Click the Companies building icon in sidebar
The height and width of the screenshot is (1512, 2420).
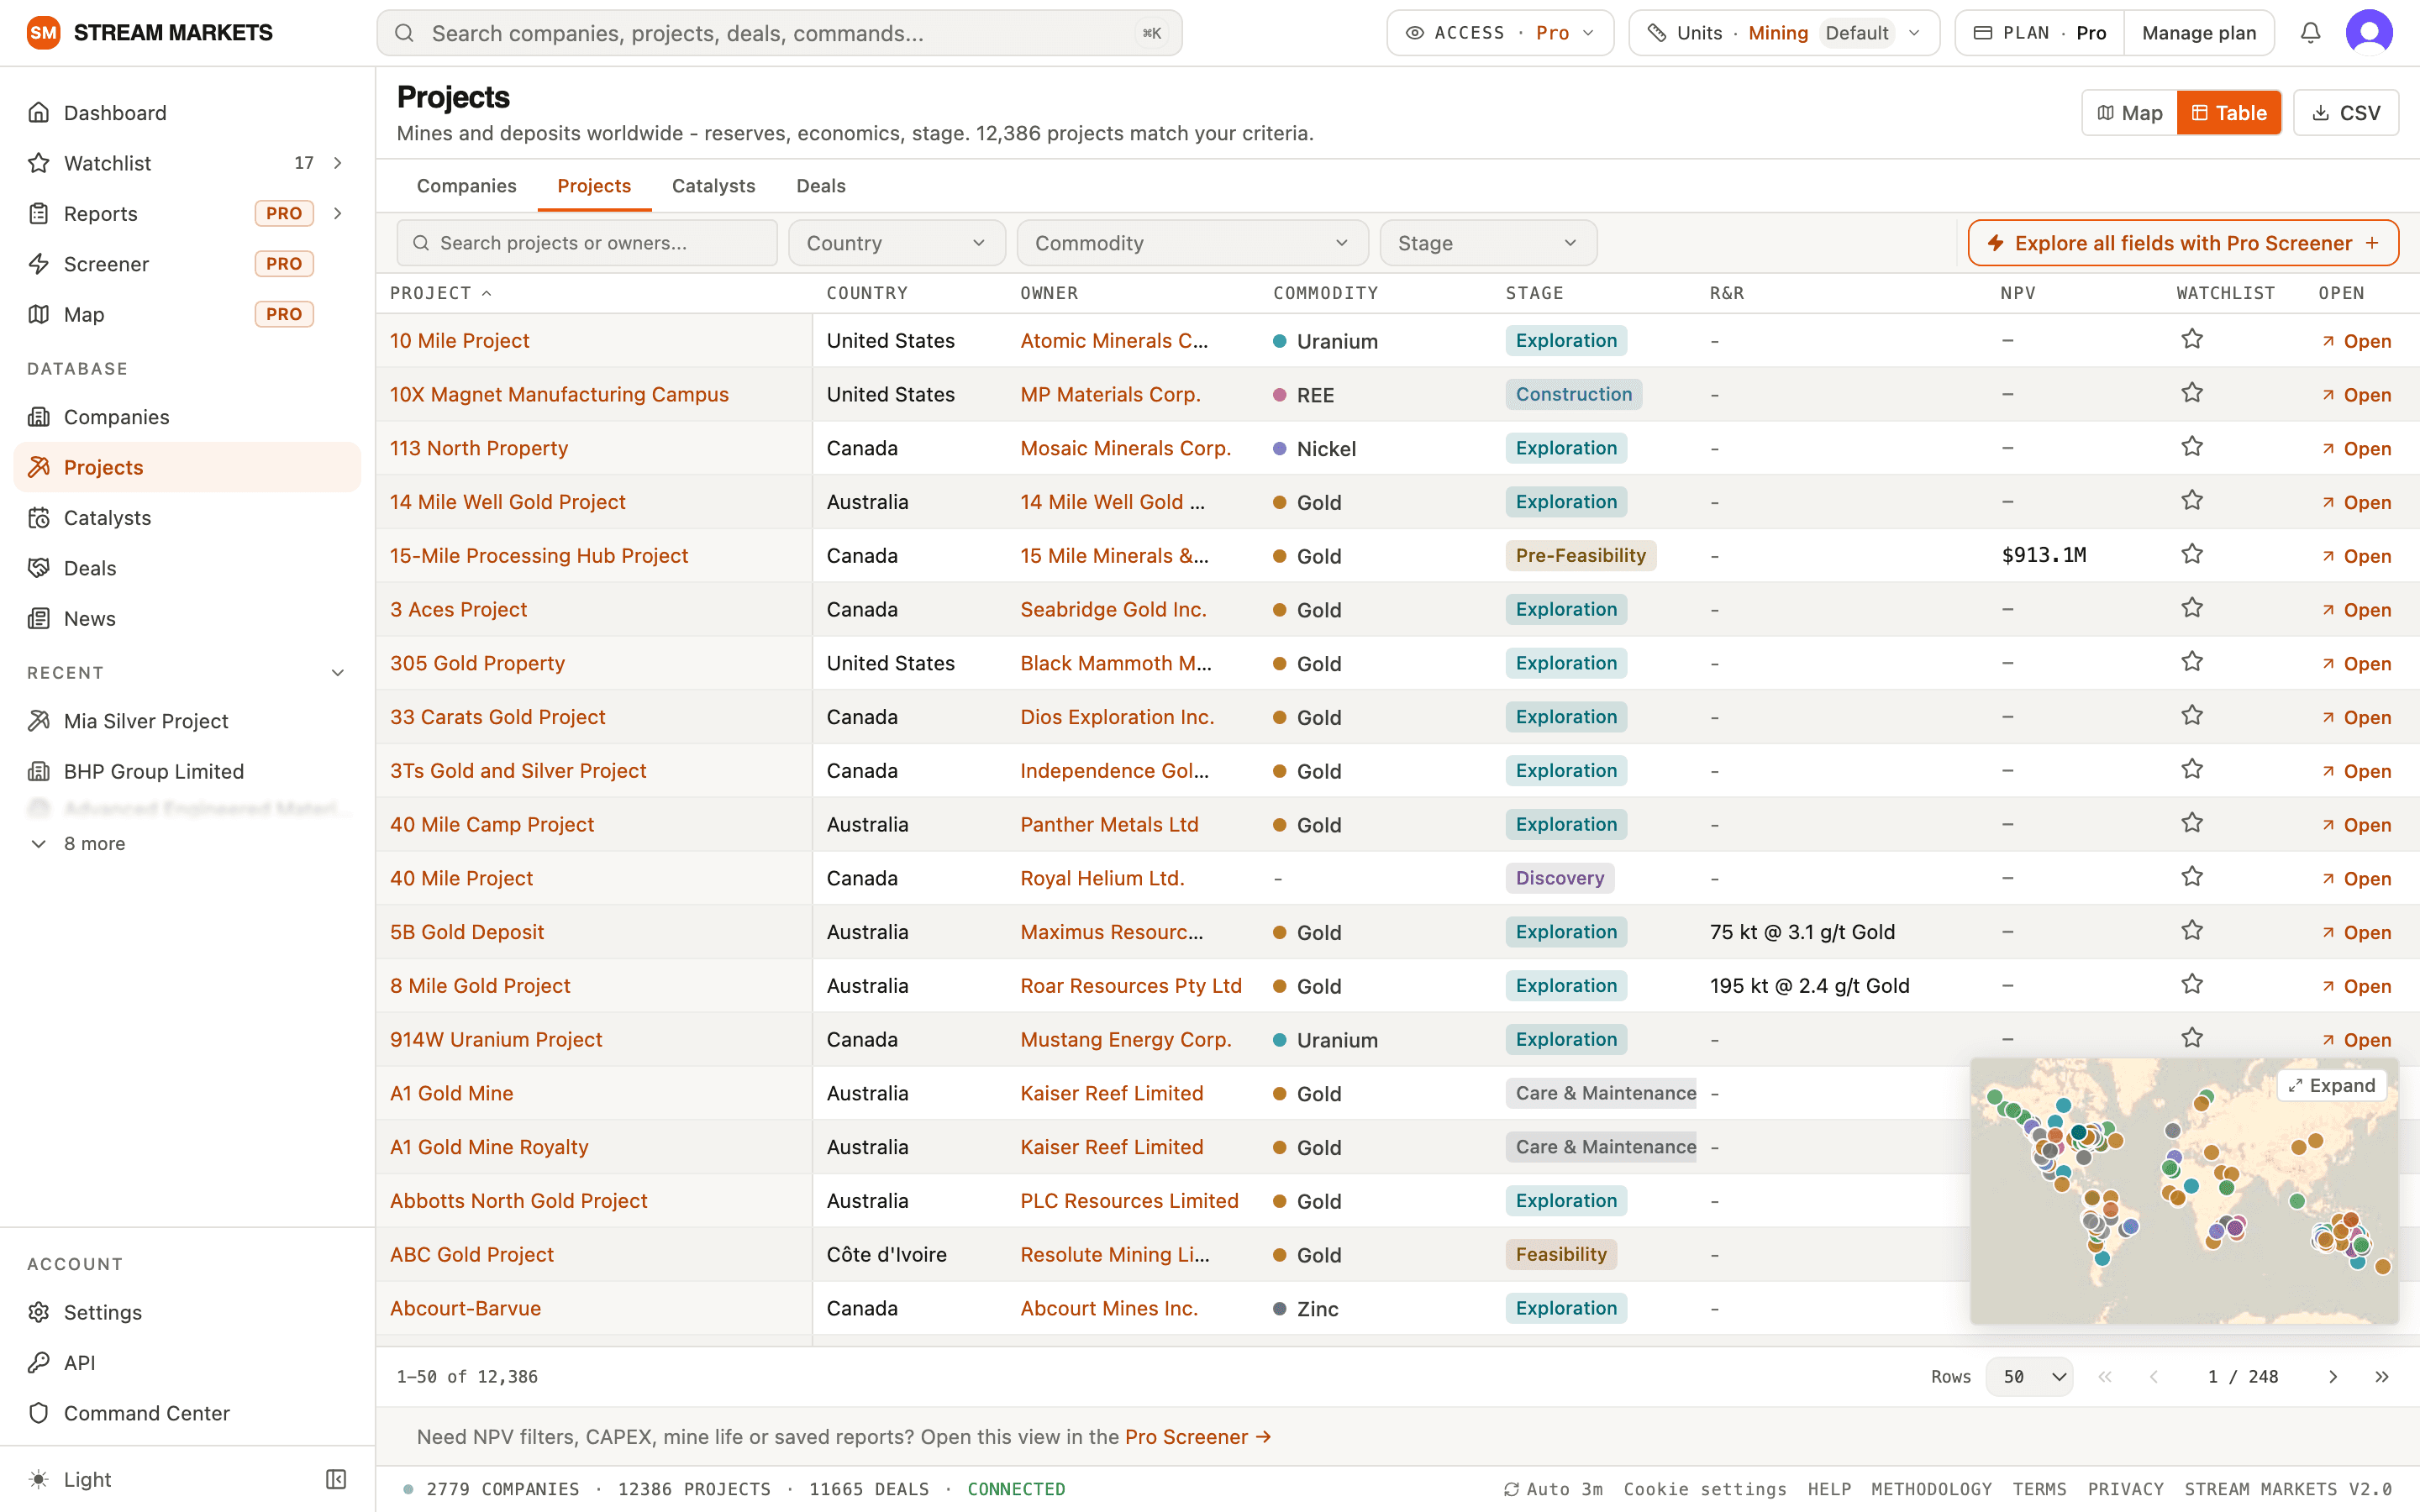(39, 417)
